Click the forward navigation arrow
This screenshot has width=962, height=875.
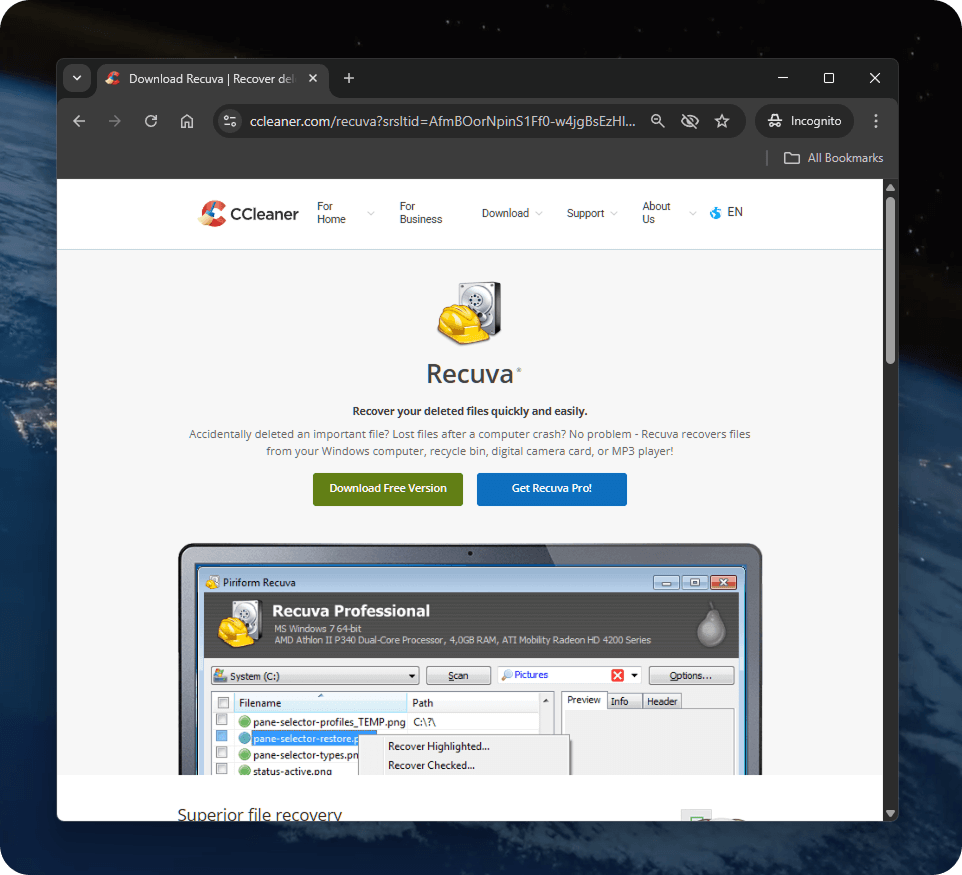(115, 121)
